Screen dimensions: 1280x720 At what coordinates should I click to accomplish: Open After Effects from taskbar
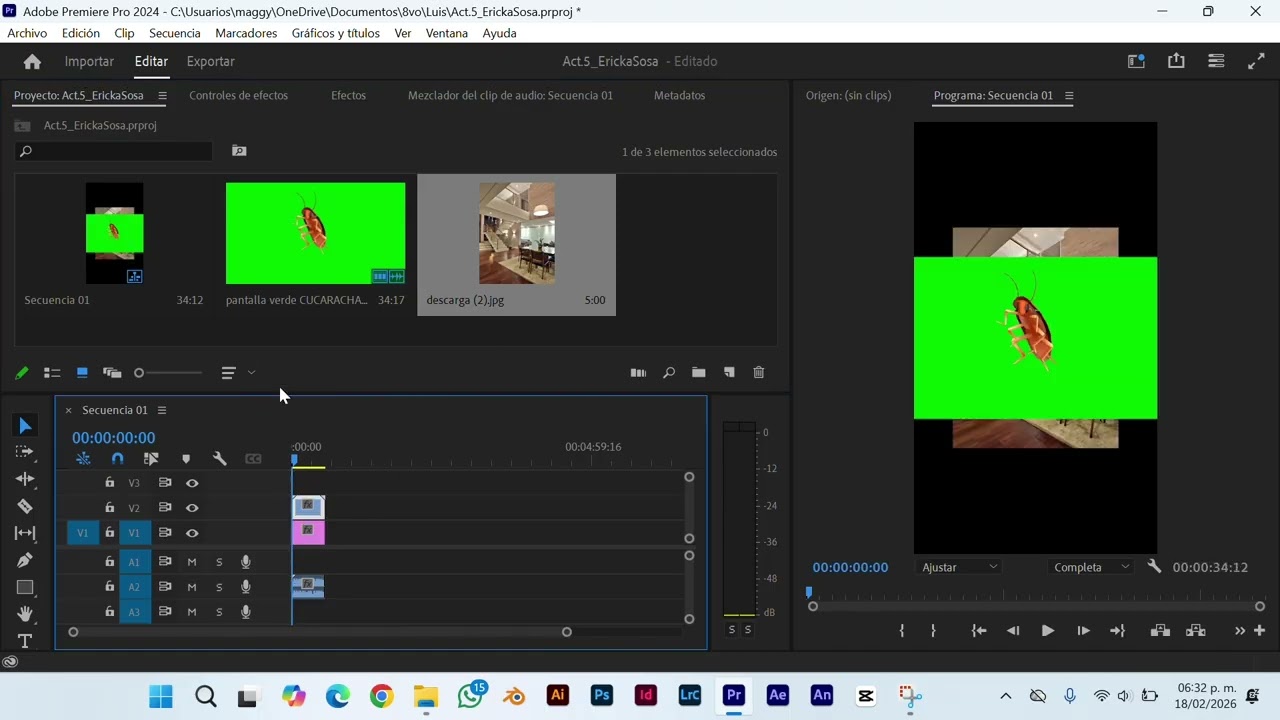(778, 696)
